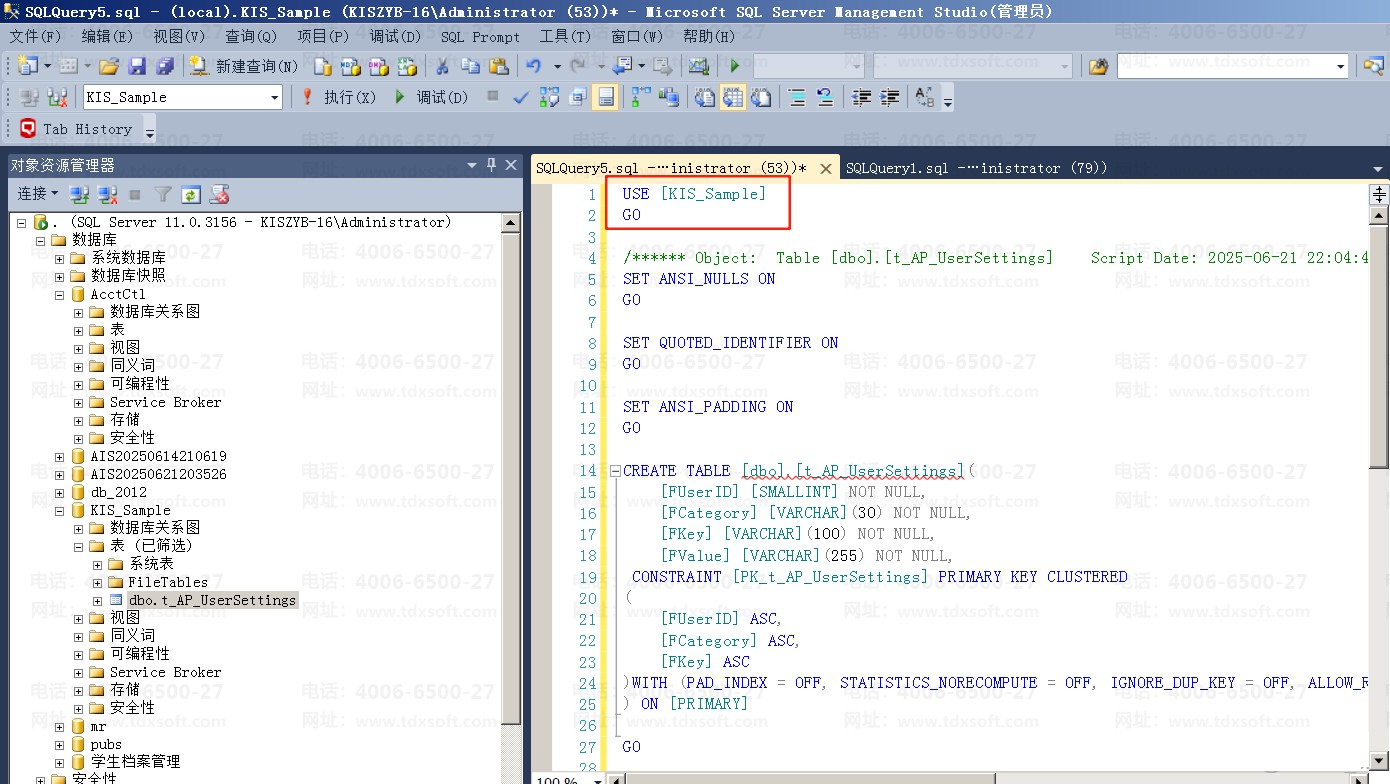Click the Save disk icon in toolbar
This screenshot has height=784, width=1390.
(x=137, y=66)
